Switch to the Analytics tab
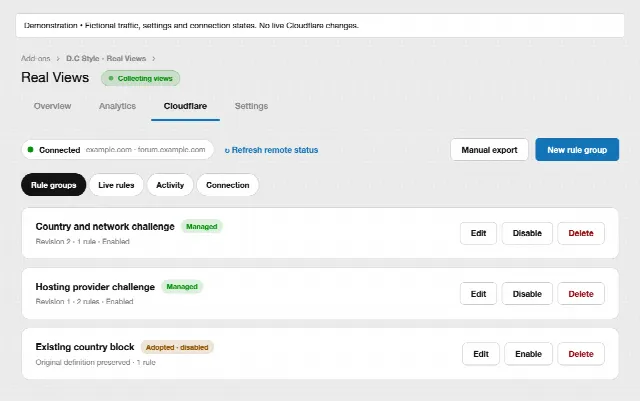The width and height of the screenshot is (640, 401). (x=117, y=106)
